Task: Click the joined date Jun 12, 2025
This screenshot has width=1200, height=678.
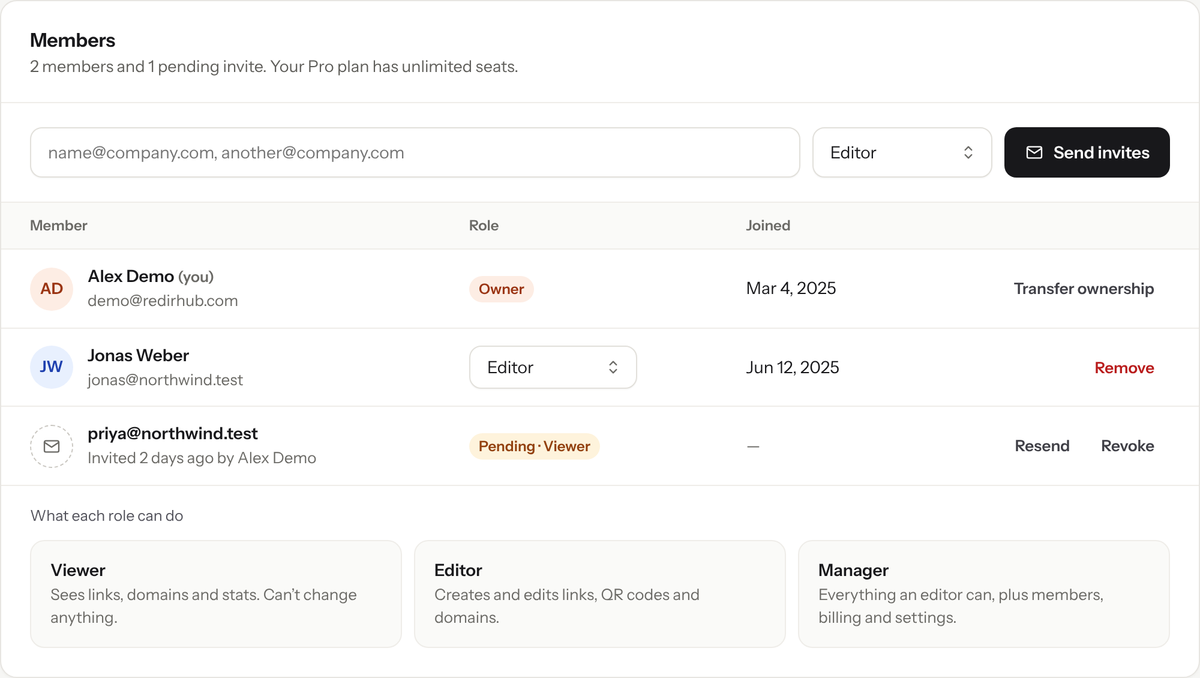Action: (x=793, y=368)
